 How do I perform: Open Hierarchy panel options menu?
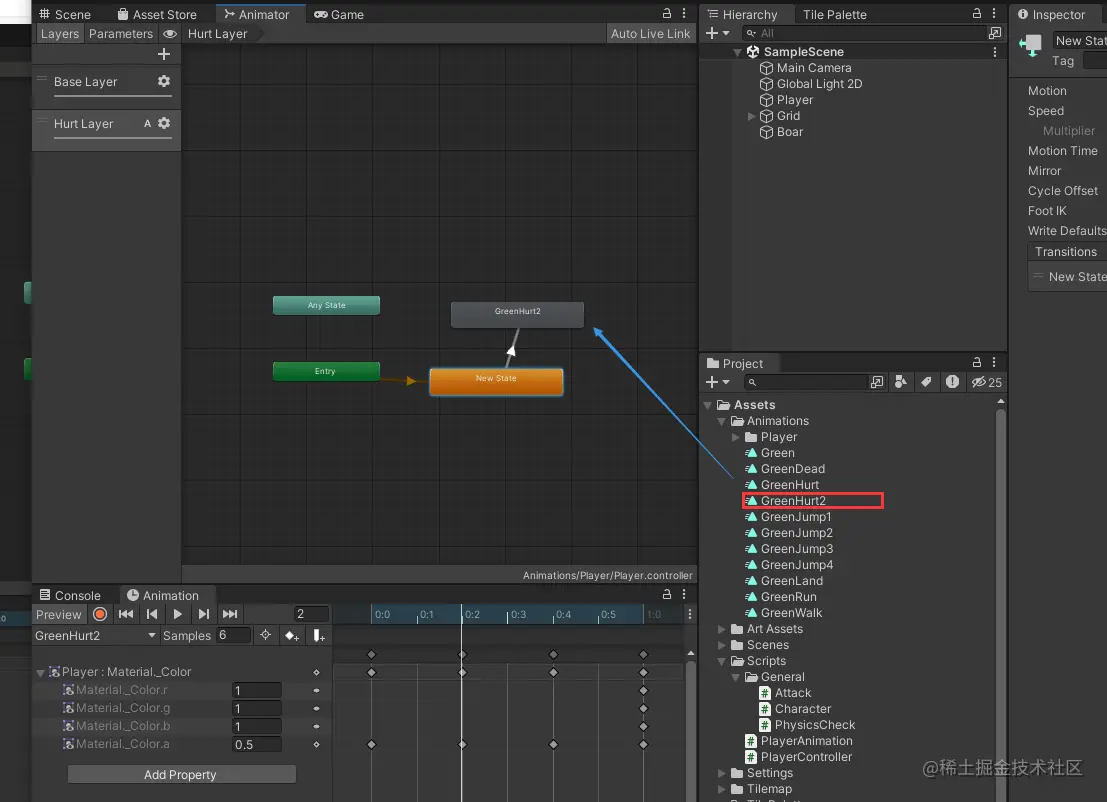tap(994, 13)
